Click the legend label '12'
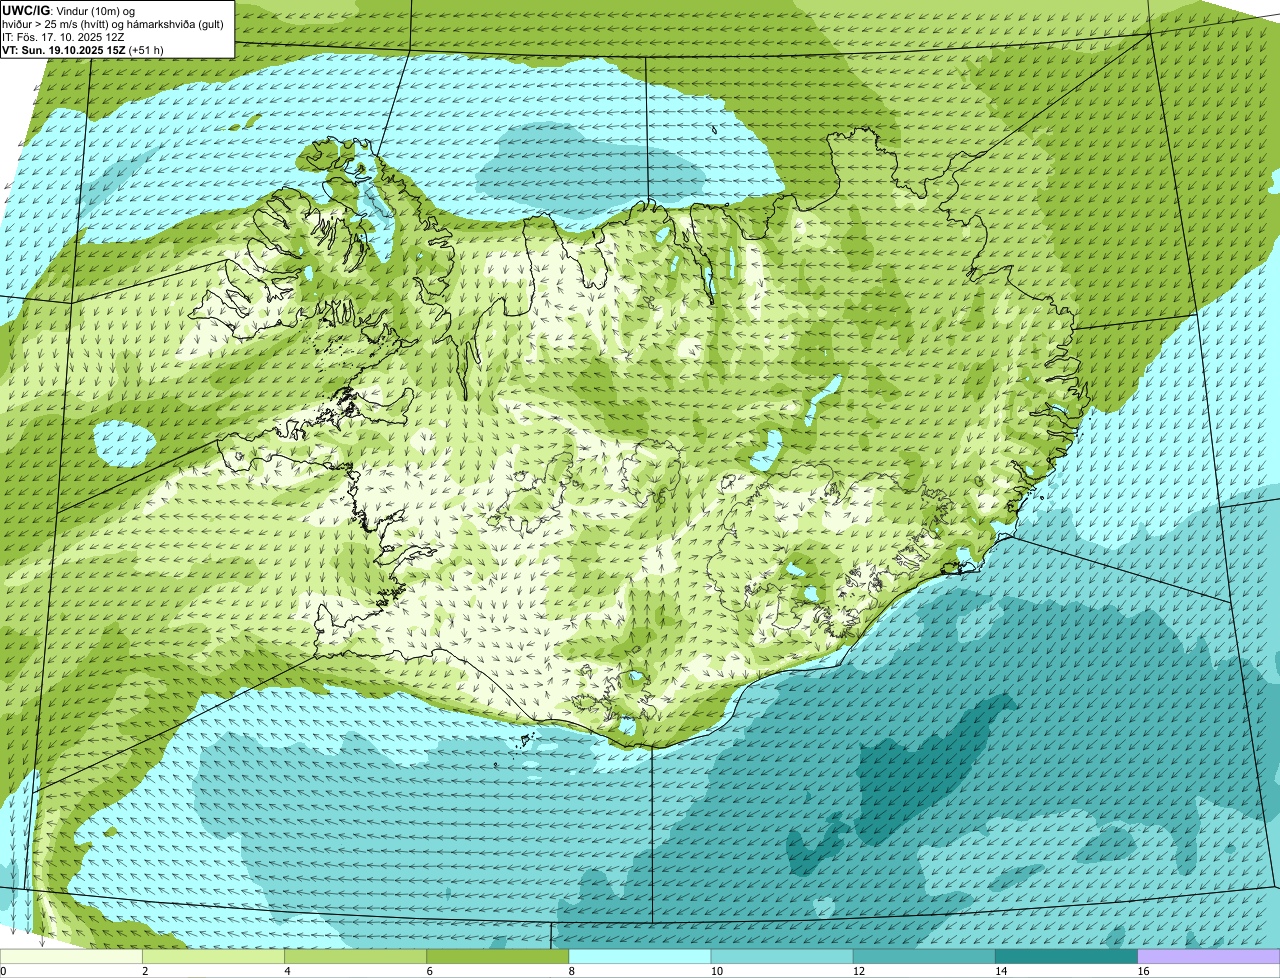Viewport: 1280px width, 978px height. (859, 971)
